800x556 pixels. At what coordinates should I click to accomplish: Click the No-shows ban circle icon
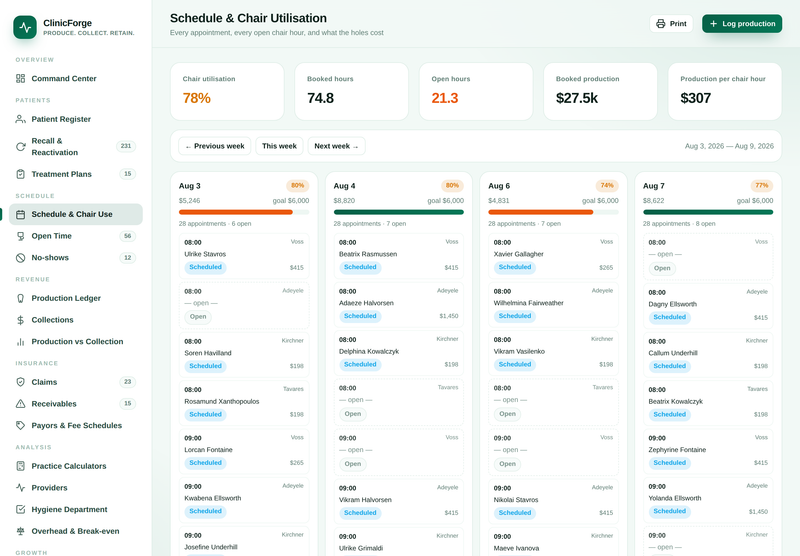20,258
